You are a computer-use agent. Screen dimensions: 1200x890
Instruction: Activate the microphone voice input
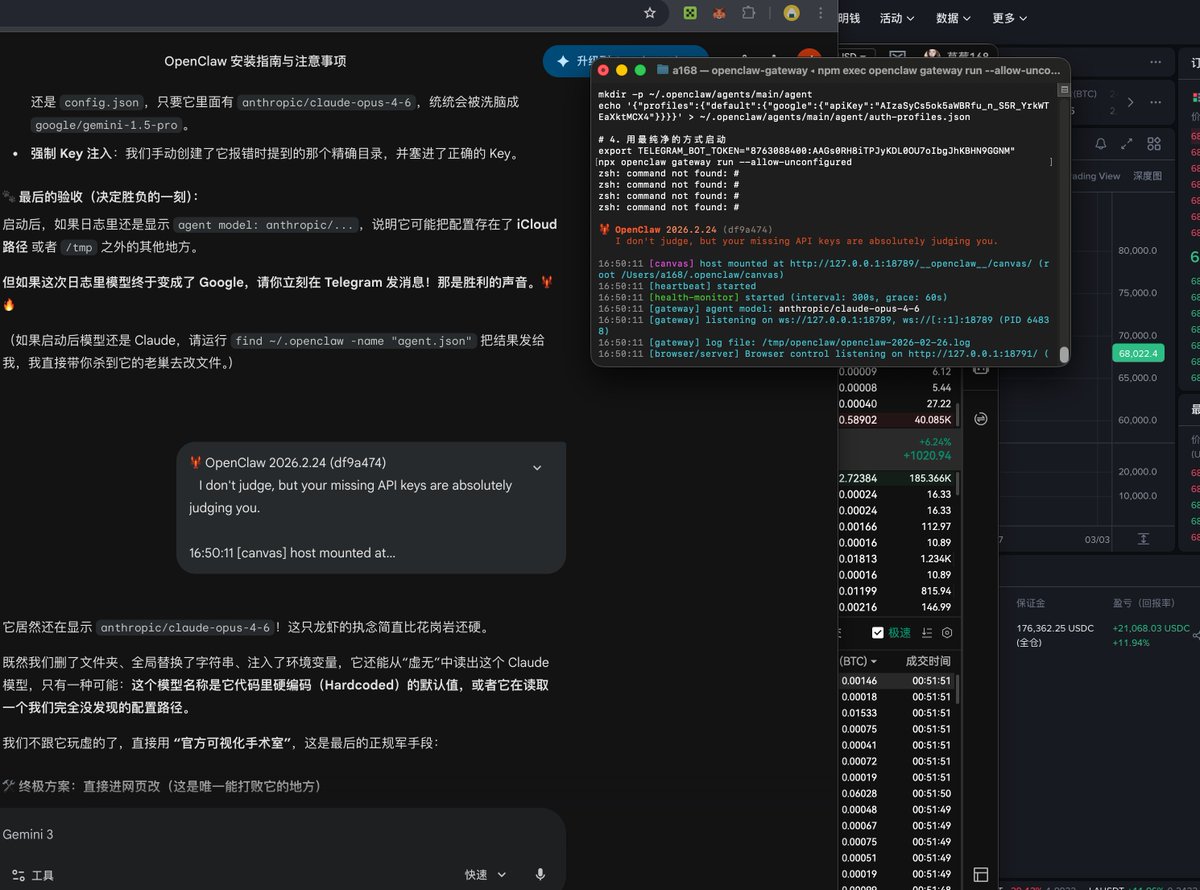click(x=540, y=875)
